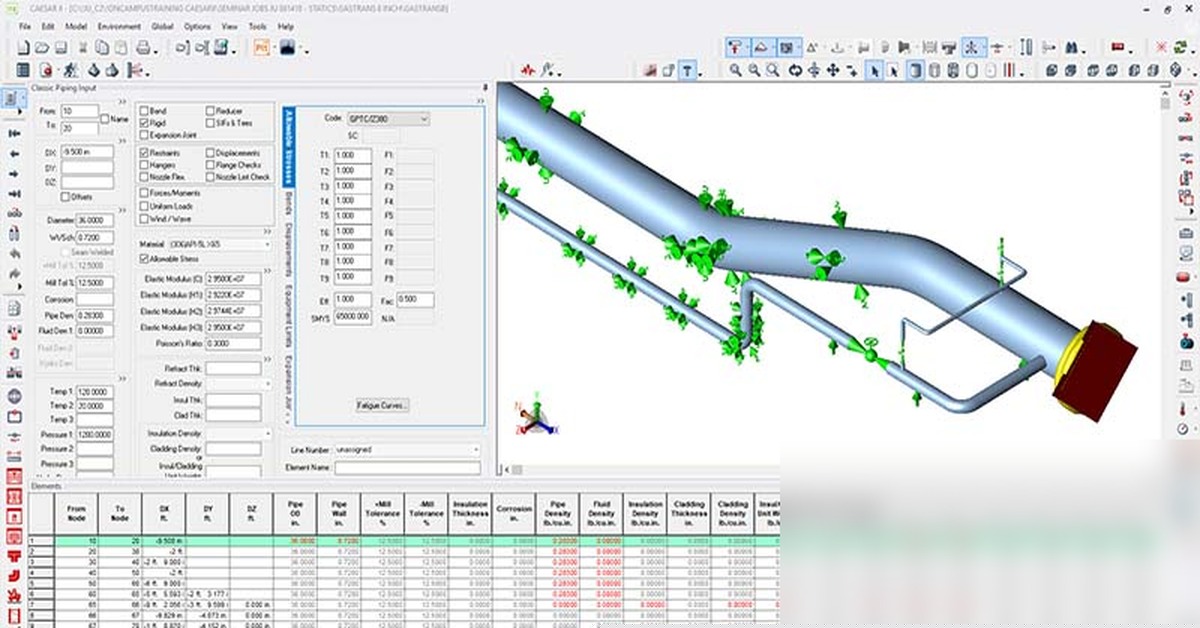Open the Model menu
Viewport: 1200px width, 628px height.
click(77, 26)
